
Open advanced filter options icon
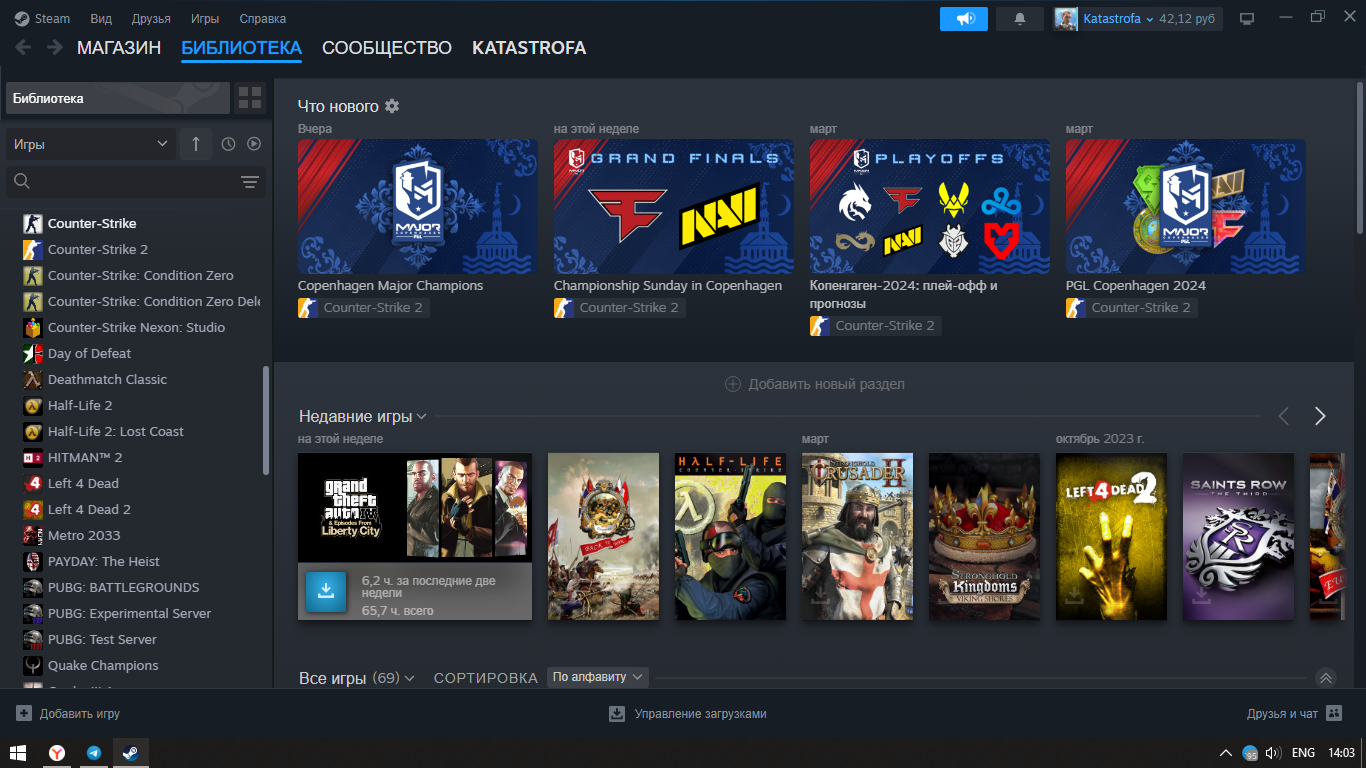250,182
